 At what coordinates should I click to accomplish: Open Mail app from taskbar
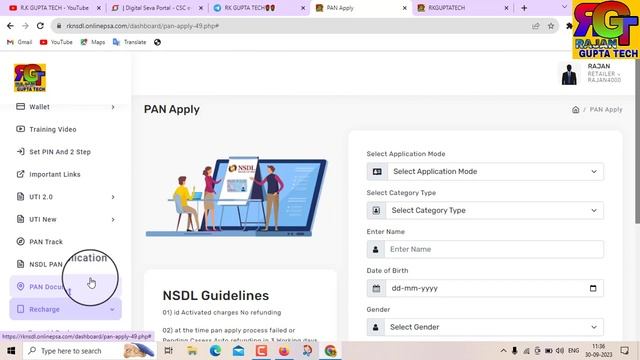tap(238, 351)
